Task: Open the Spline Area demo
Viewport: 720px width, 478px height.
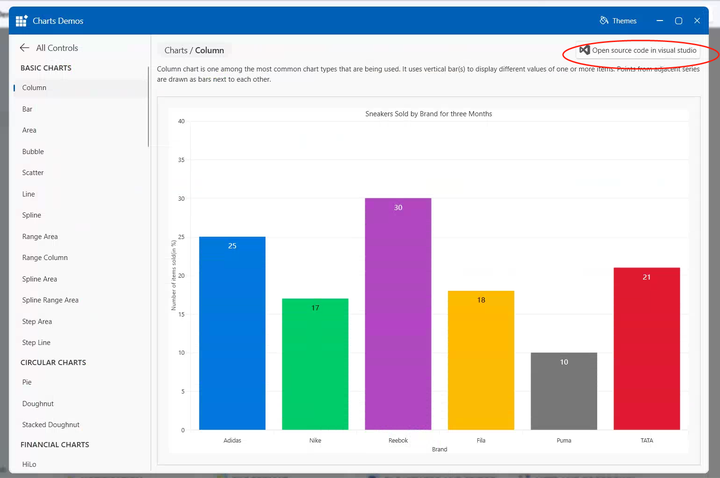Action: click(x=39, y=279)
